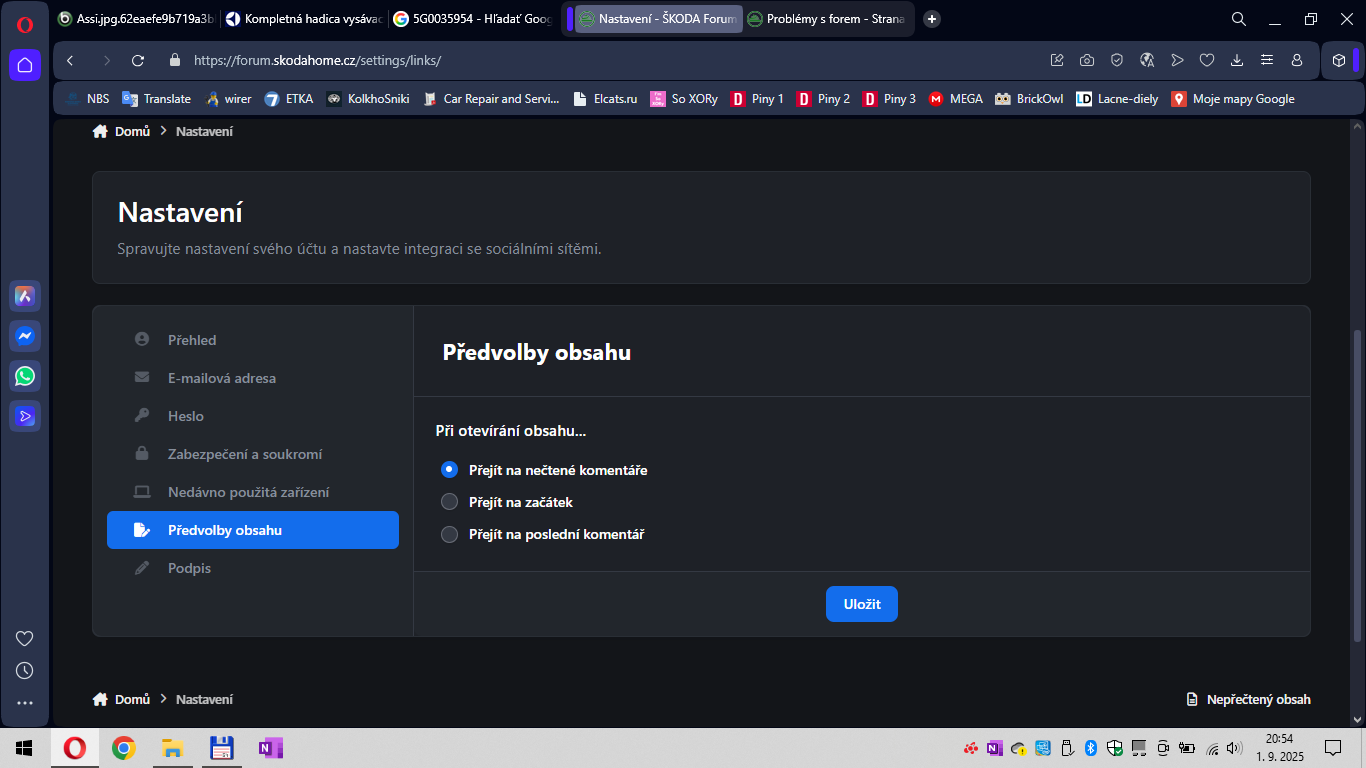Click the site padlock security icon
Viewport: 1366px width, 768px height.
[175, 60]
